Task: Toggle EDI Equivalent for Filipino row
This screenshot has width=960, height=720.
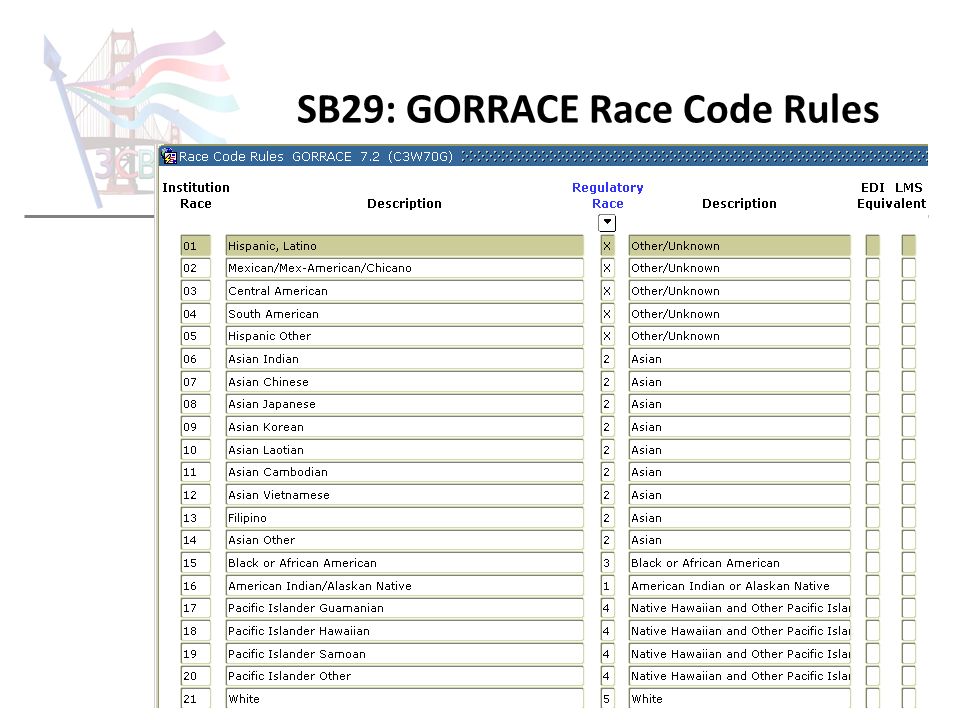Action: point(872,517)
